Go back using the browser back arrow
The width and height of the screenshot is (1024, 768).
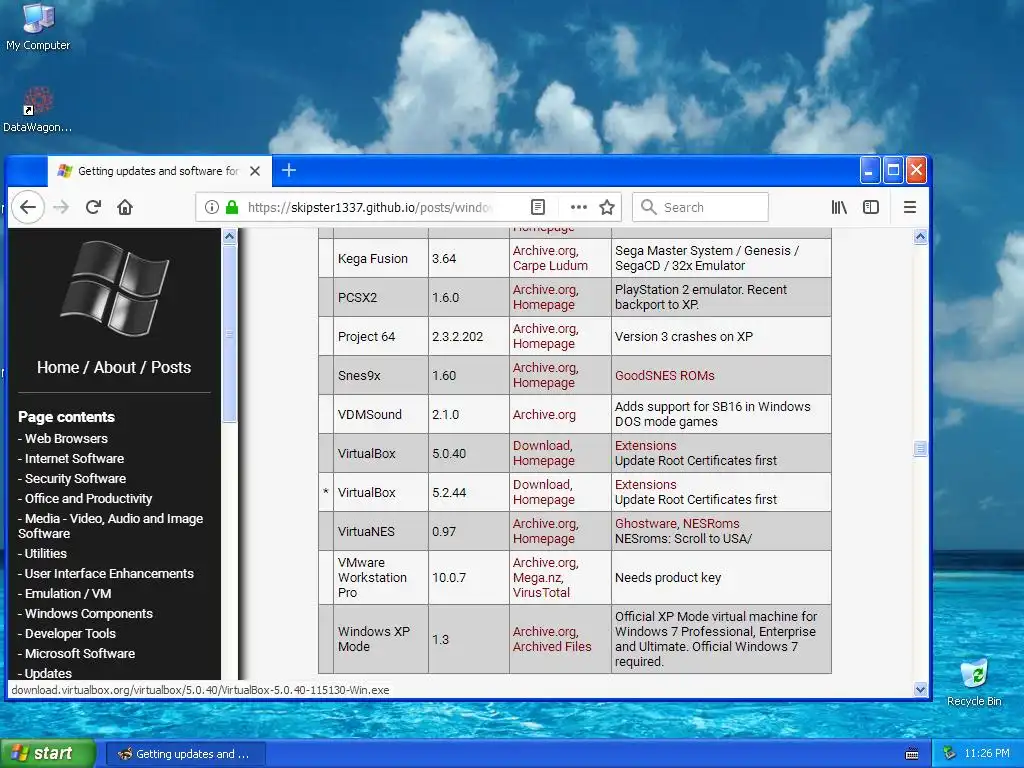point(27,207)
